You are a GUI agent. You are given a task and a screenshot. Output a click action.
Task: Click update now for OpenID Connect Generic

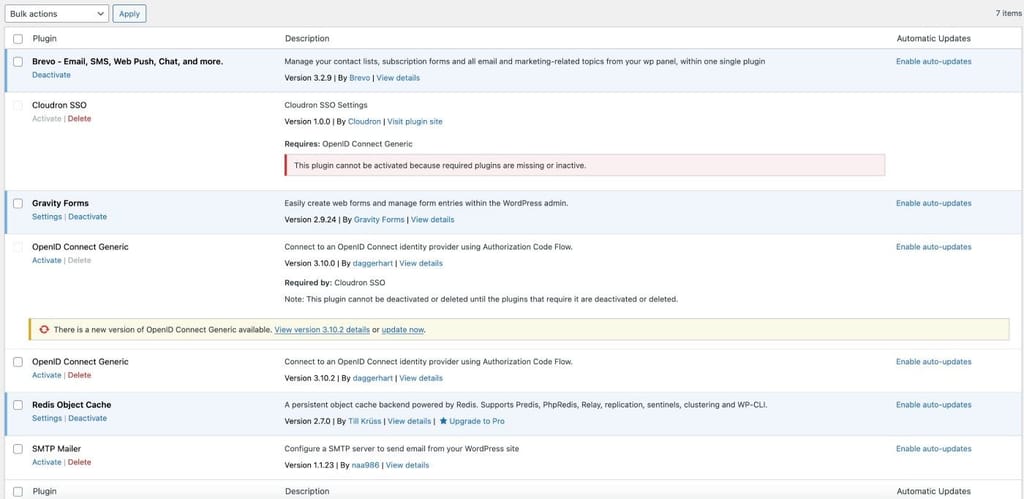(403, 329)
